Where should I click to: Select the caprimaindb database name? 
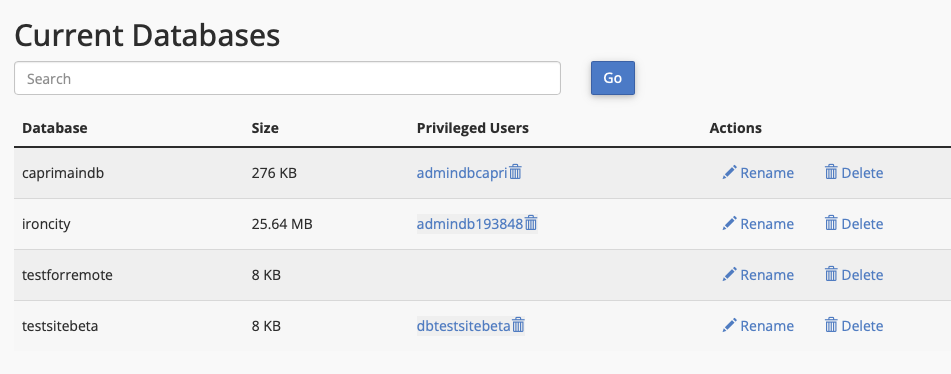[63, 173]
